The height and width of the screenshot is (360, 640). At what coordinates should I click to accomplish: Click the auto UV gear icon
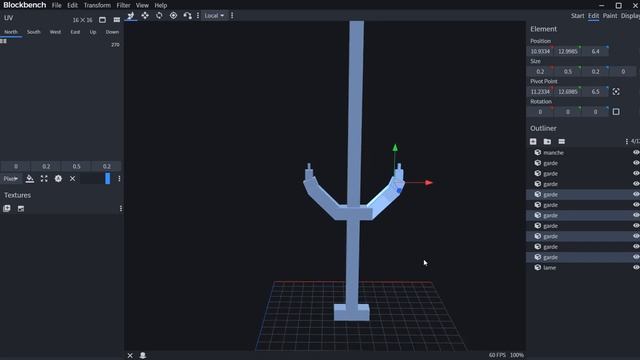tap(58, 178)
